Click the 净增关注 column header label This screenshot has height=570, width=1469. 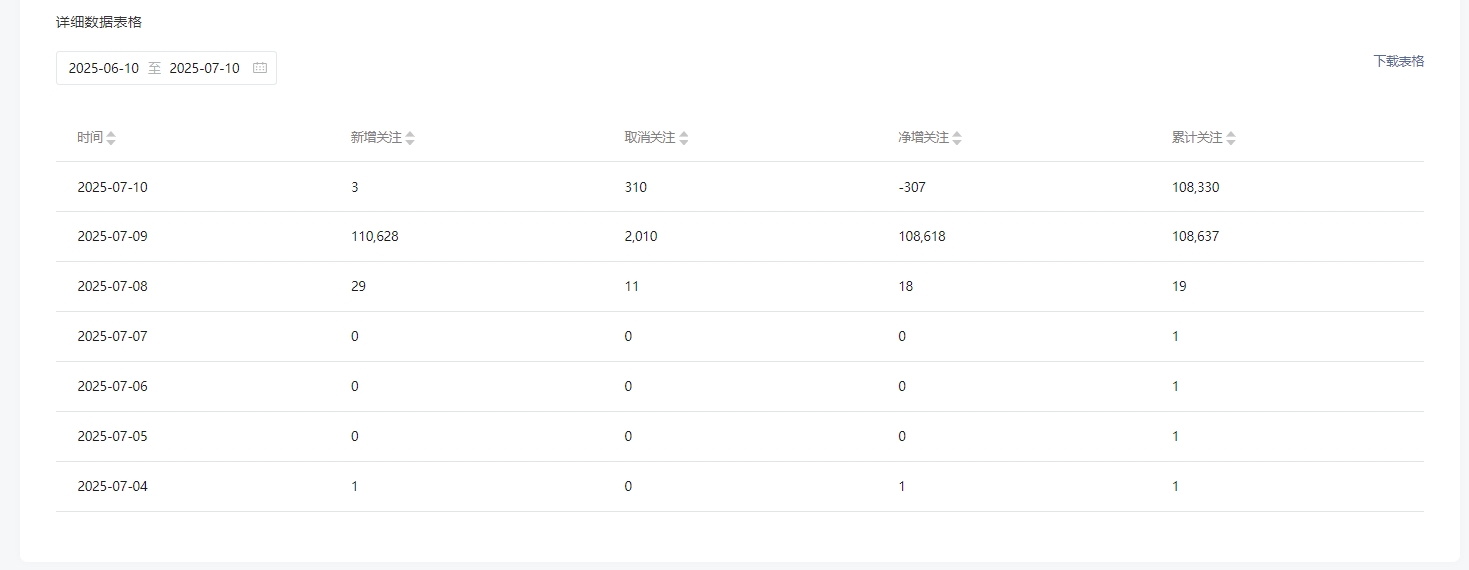[923, 138]
